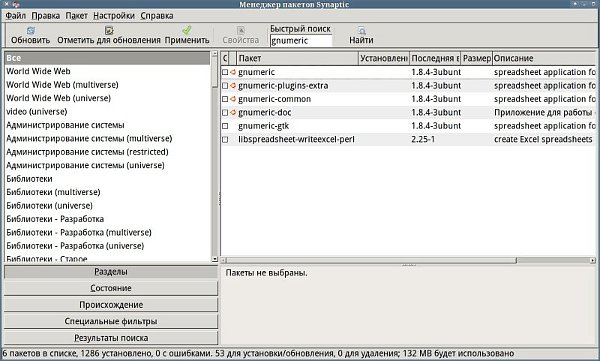Select the Все section
The height and width of the screenshot is (361, 600).
point(108,58)
